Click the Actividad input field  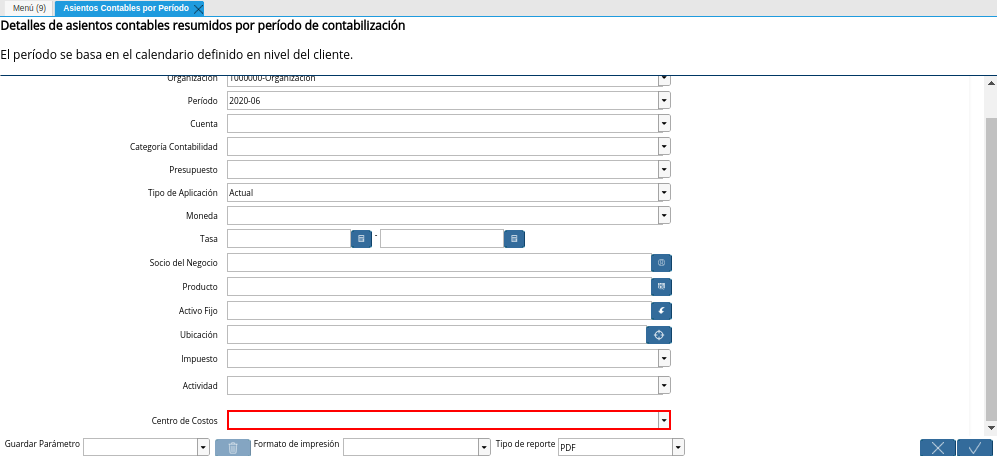click(443, 385)
